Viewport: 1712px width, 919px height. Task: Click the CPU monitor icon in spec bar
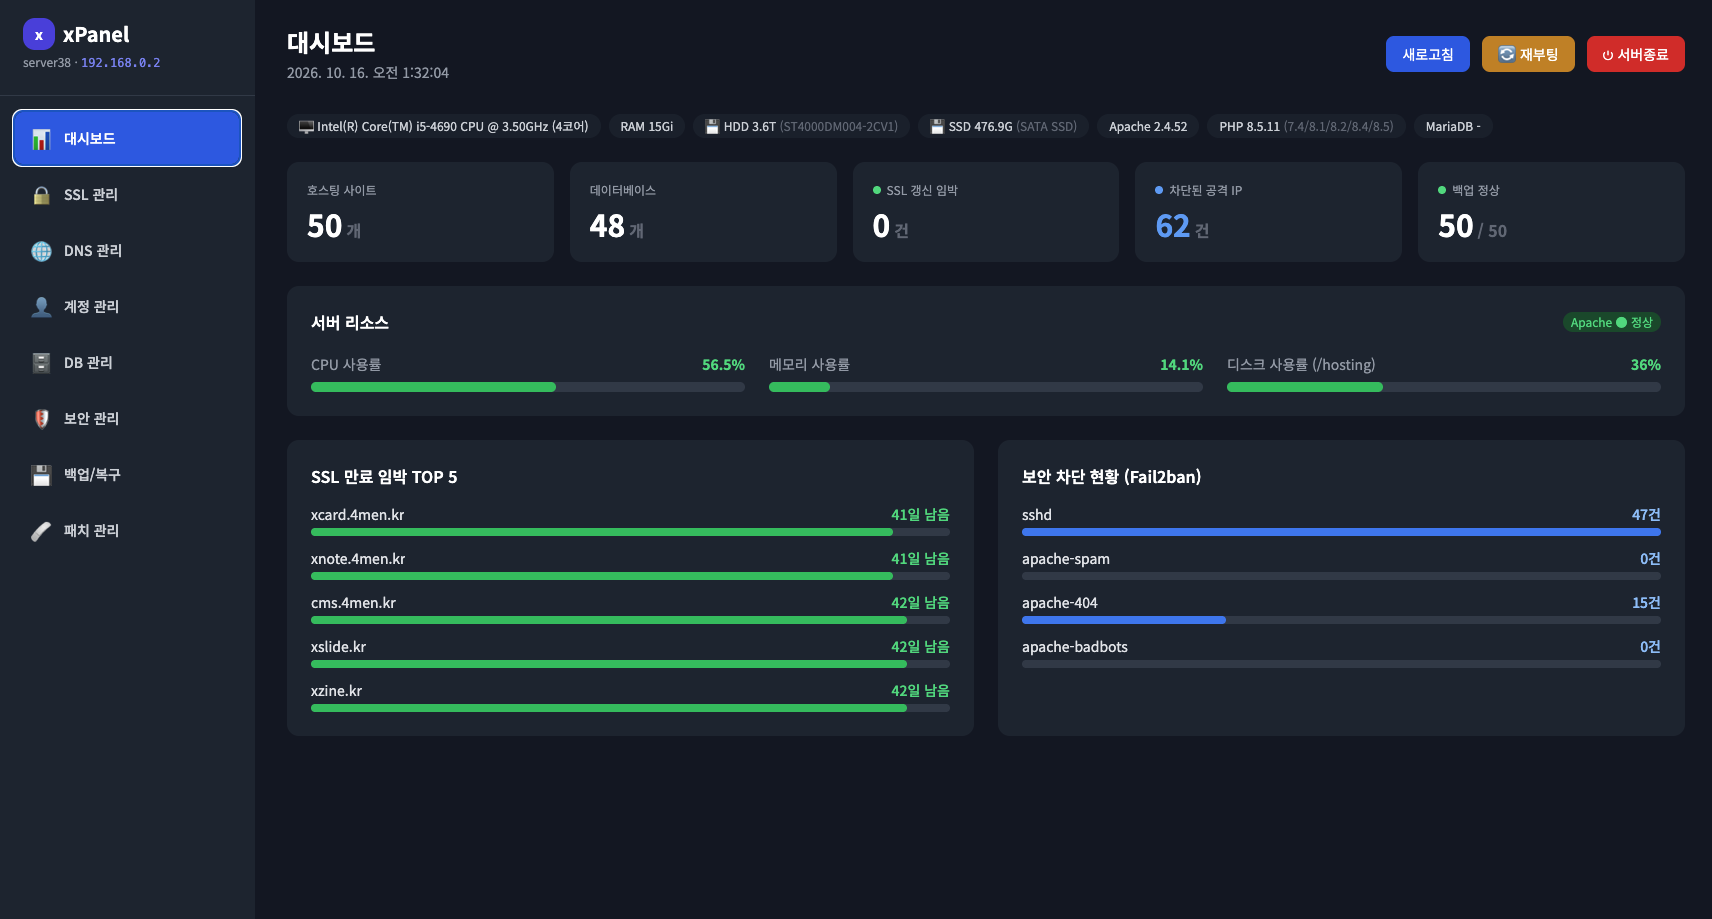coord(306,127)
